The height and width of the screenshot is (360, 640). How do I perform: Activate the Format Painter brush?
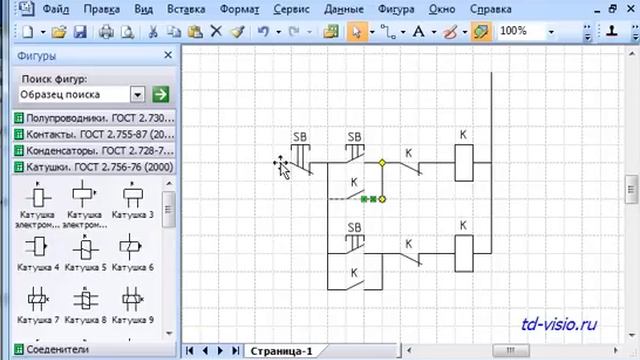(x=238, y=31)
